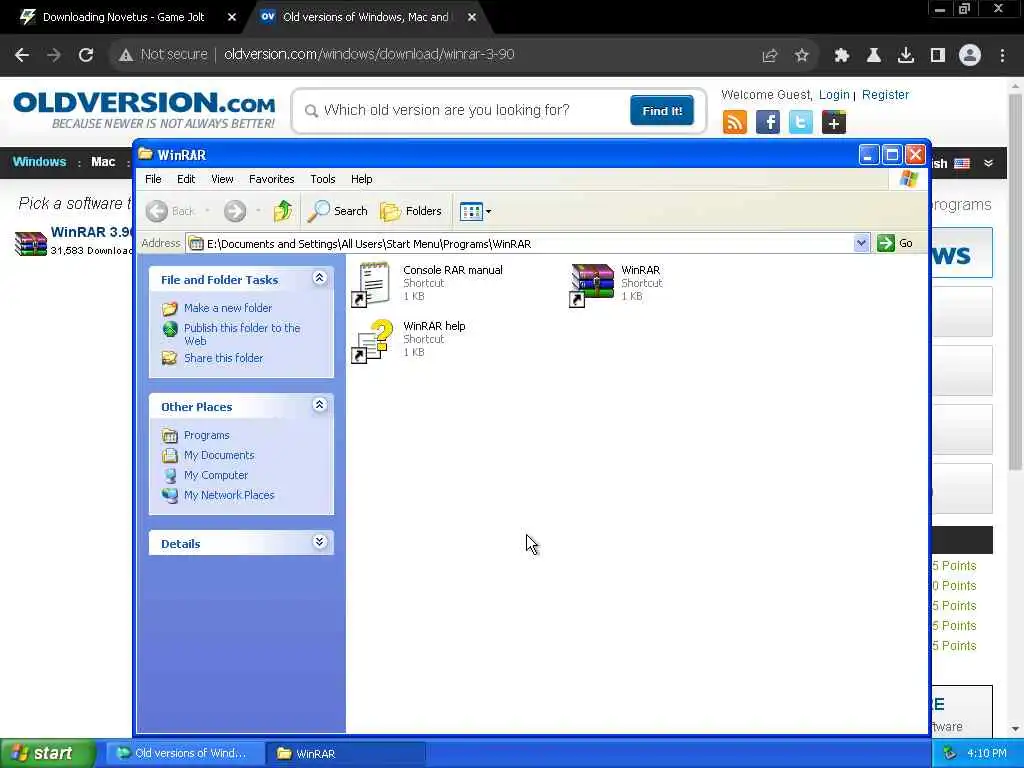Go to My Documents in Other Places
Image resolution: width=1024 pixels, height=768 pixels.
tap(219, 455)
